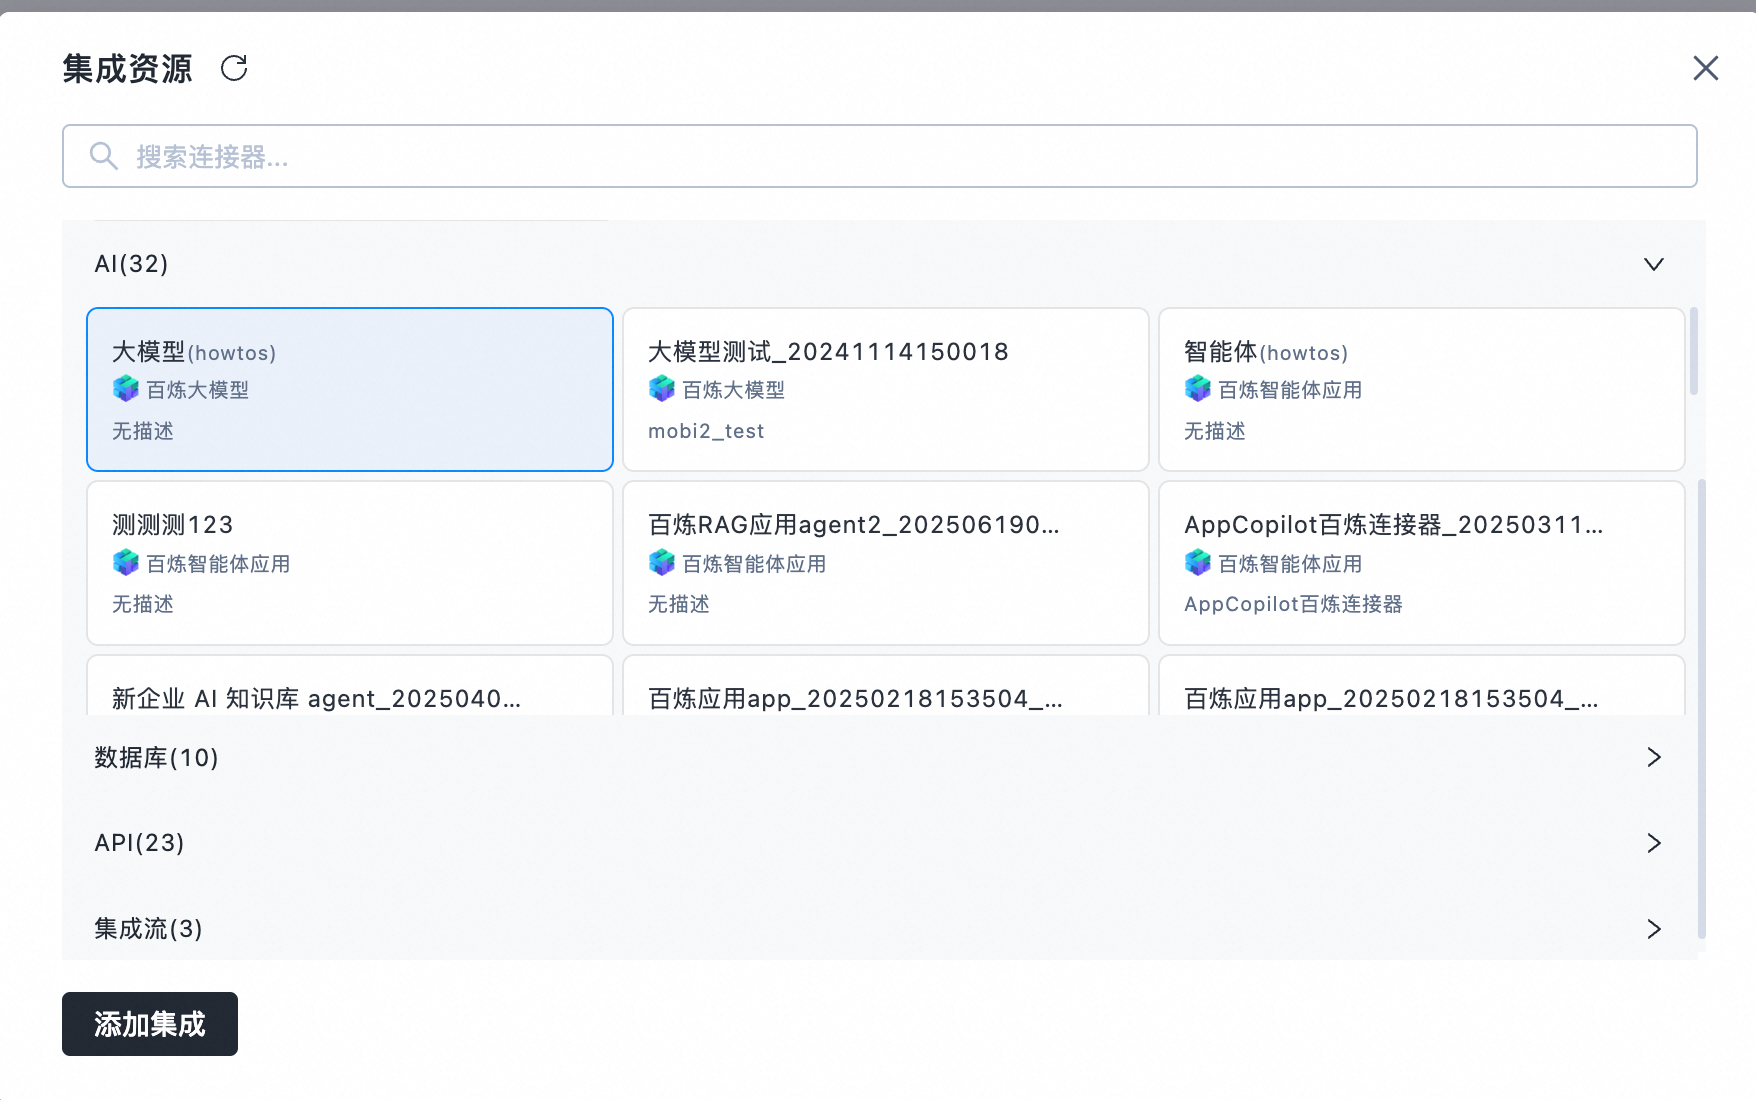Screen dimensions: 1756x1100
Task: Click 百炼 icon in 大模型(howtos) card
Action: (x=126, y=389)
